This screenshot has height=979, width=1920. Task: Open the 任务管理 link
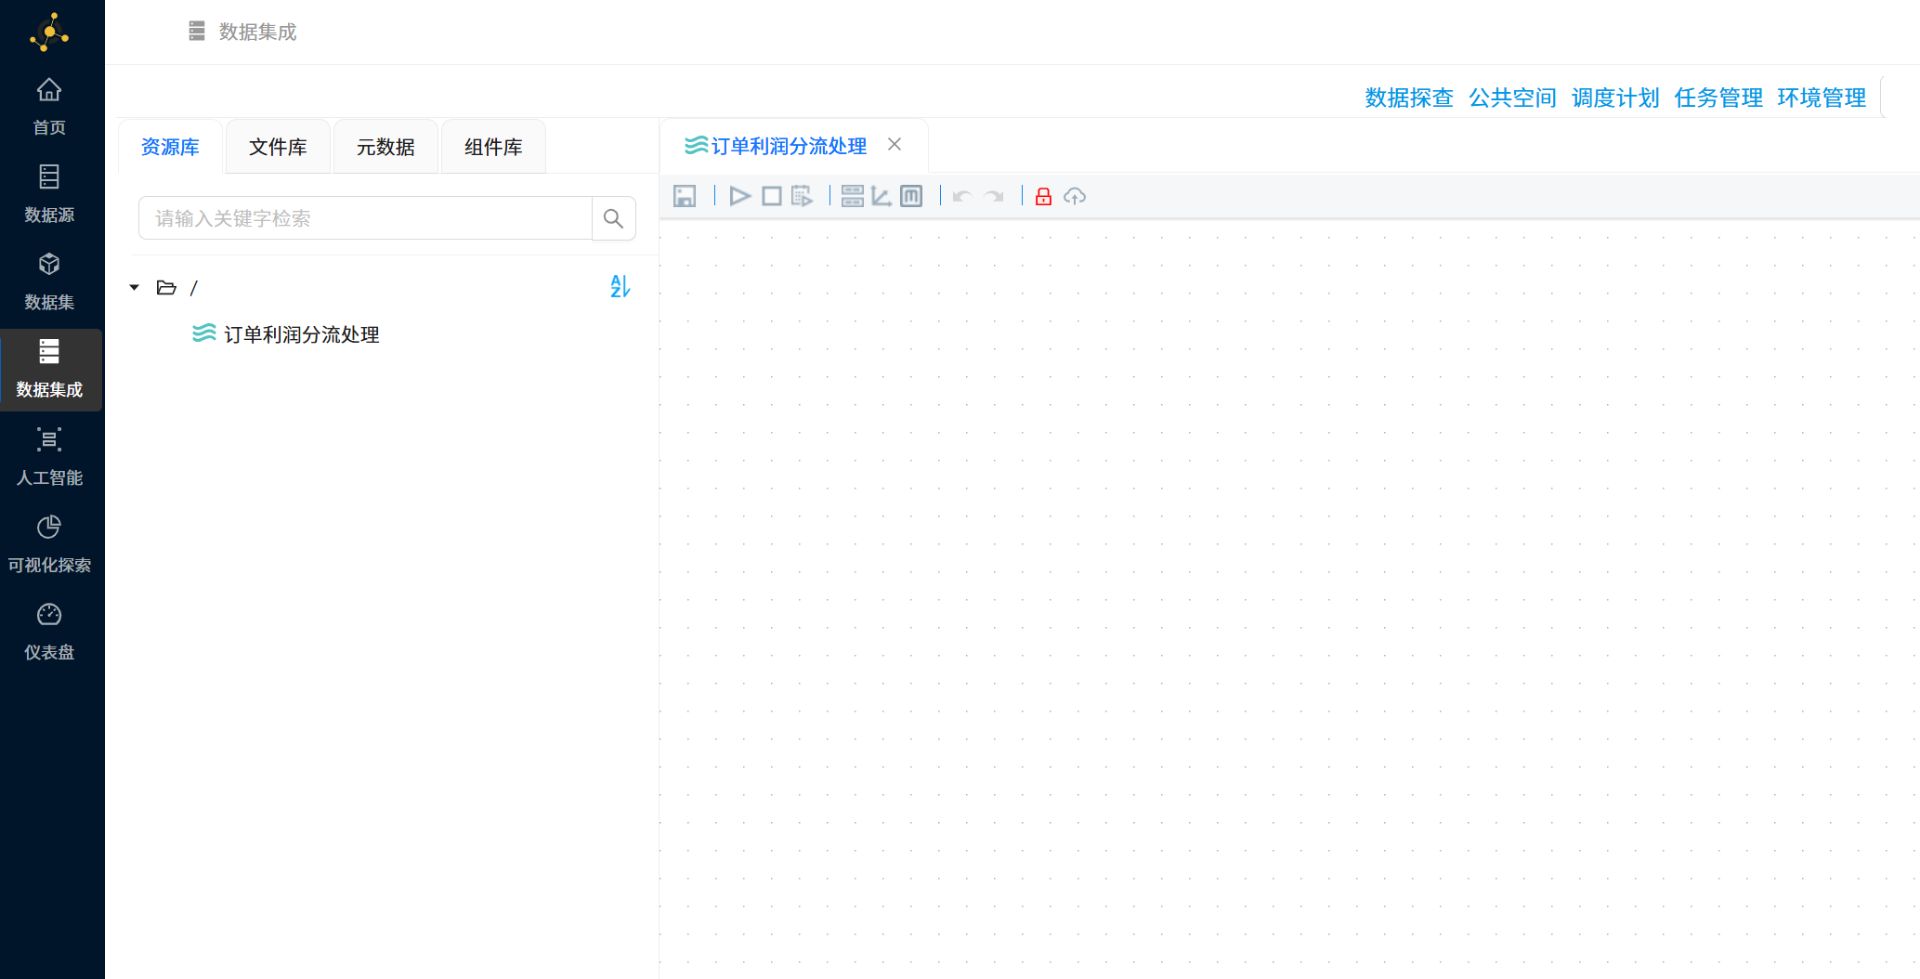tap(1718, 98)
